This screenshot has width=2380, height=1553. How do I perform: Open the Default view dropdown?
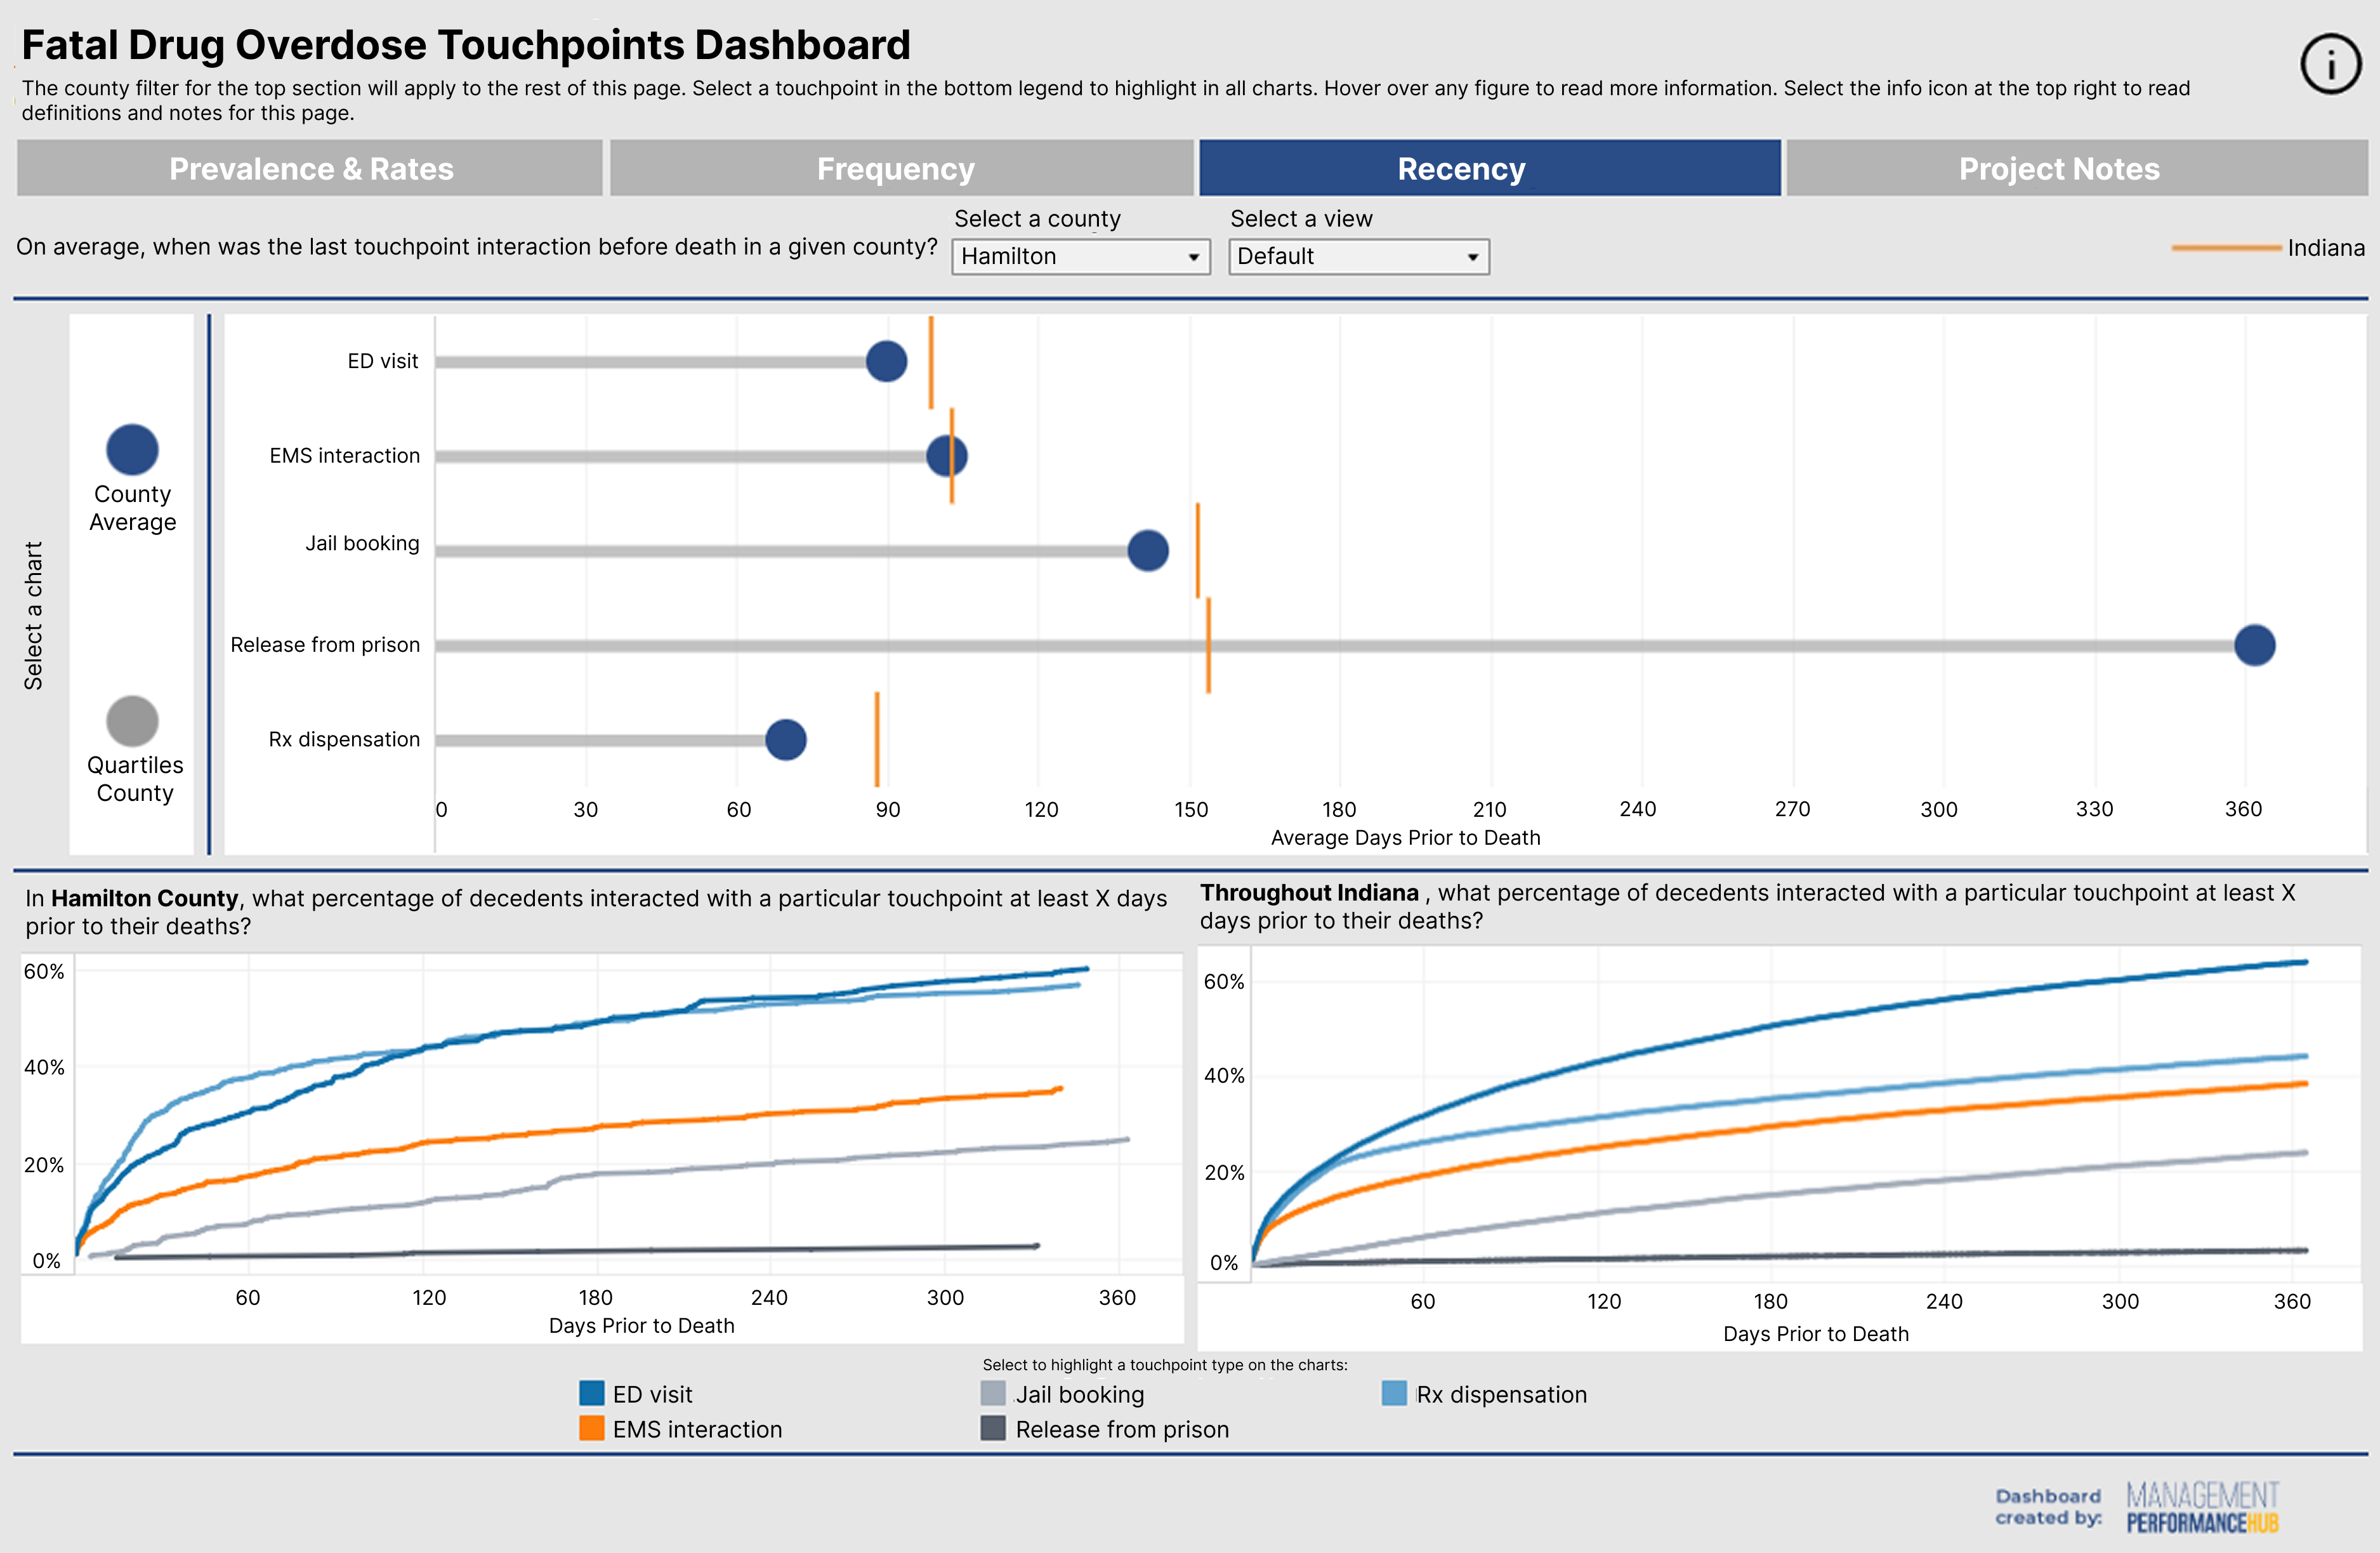(1358, 257)
